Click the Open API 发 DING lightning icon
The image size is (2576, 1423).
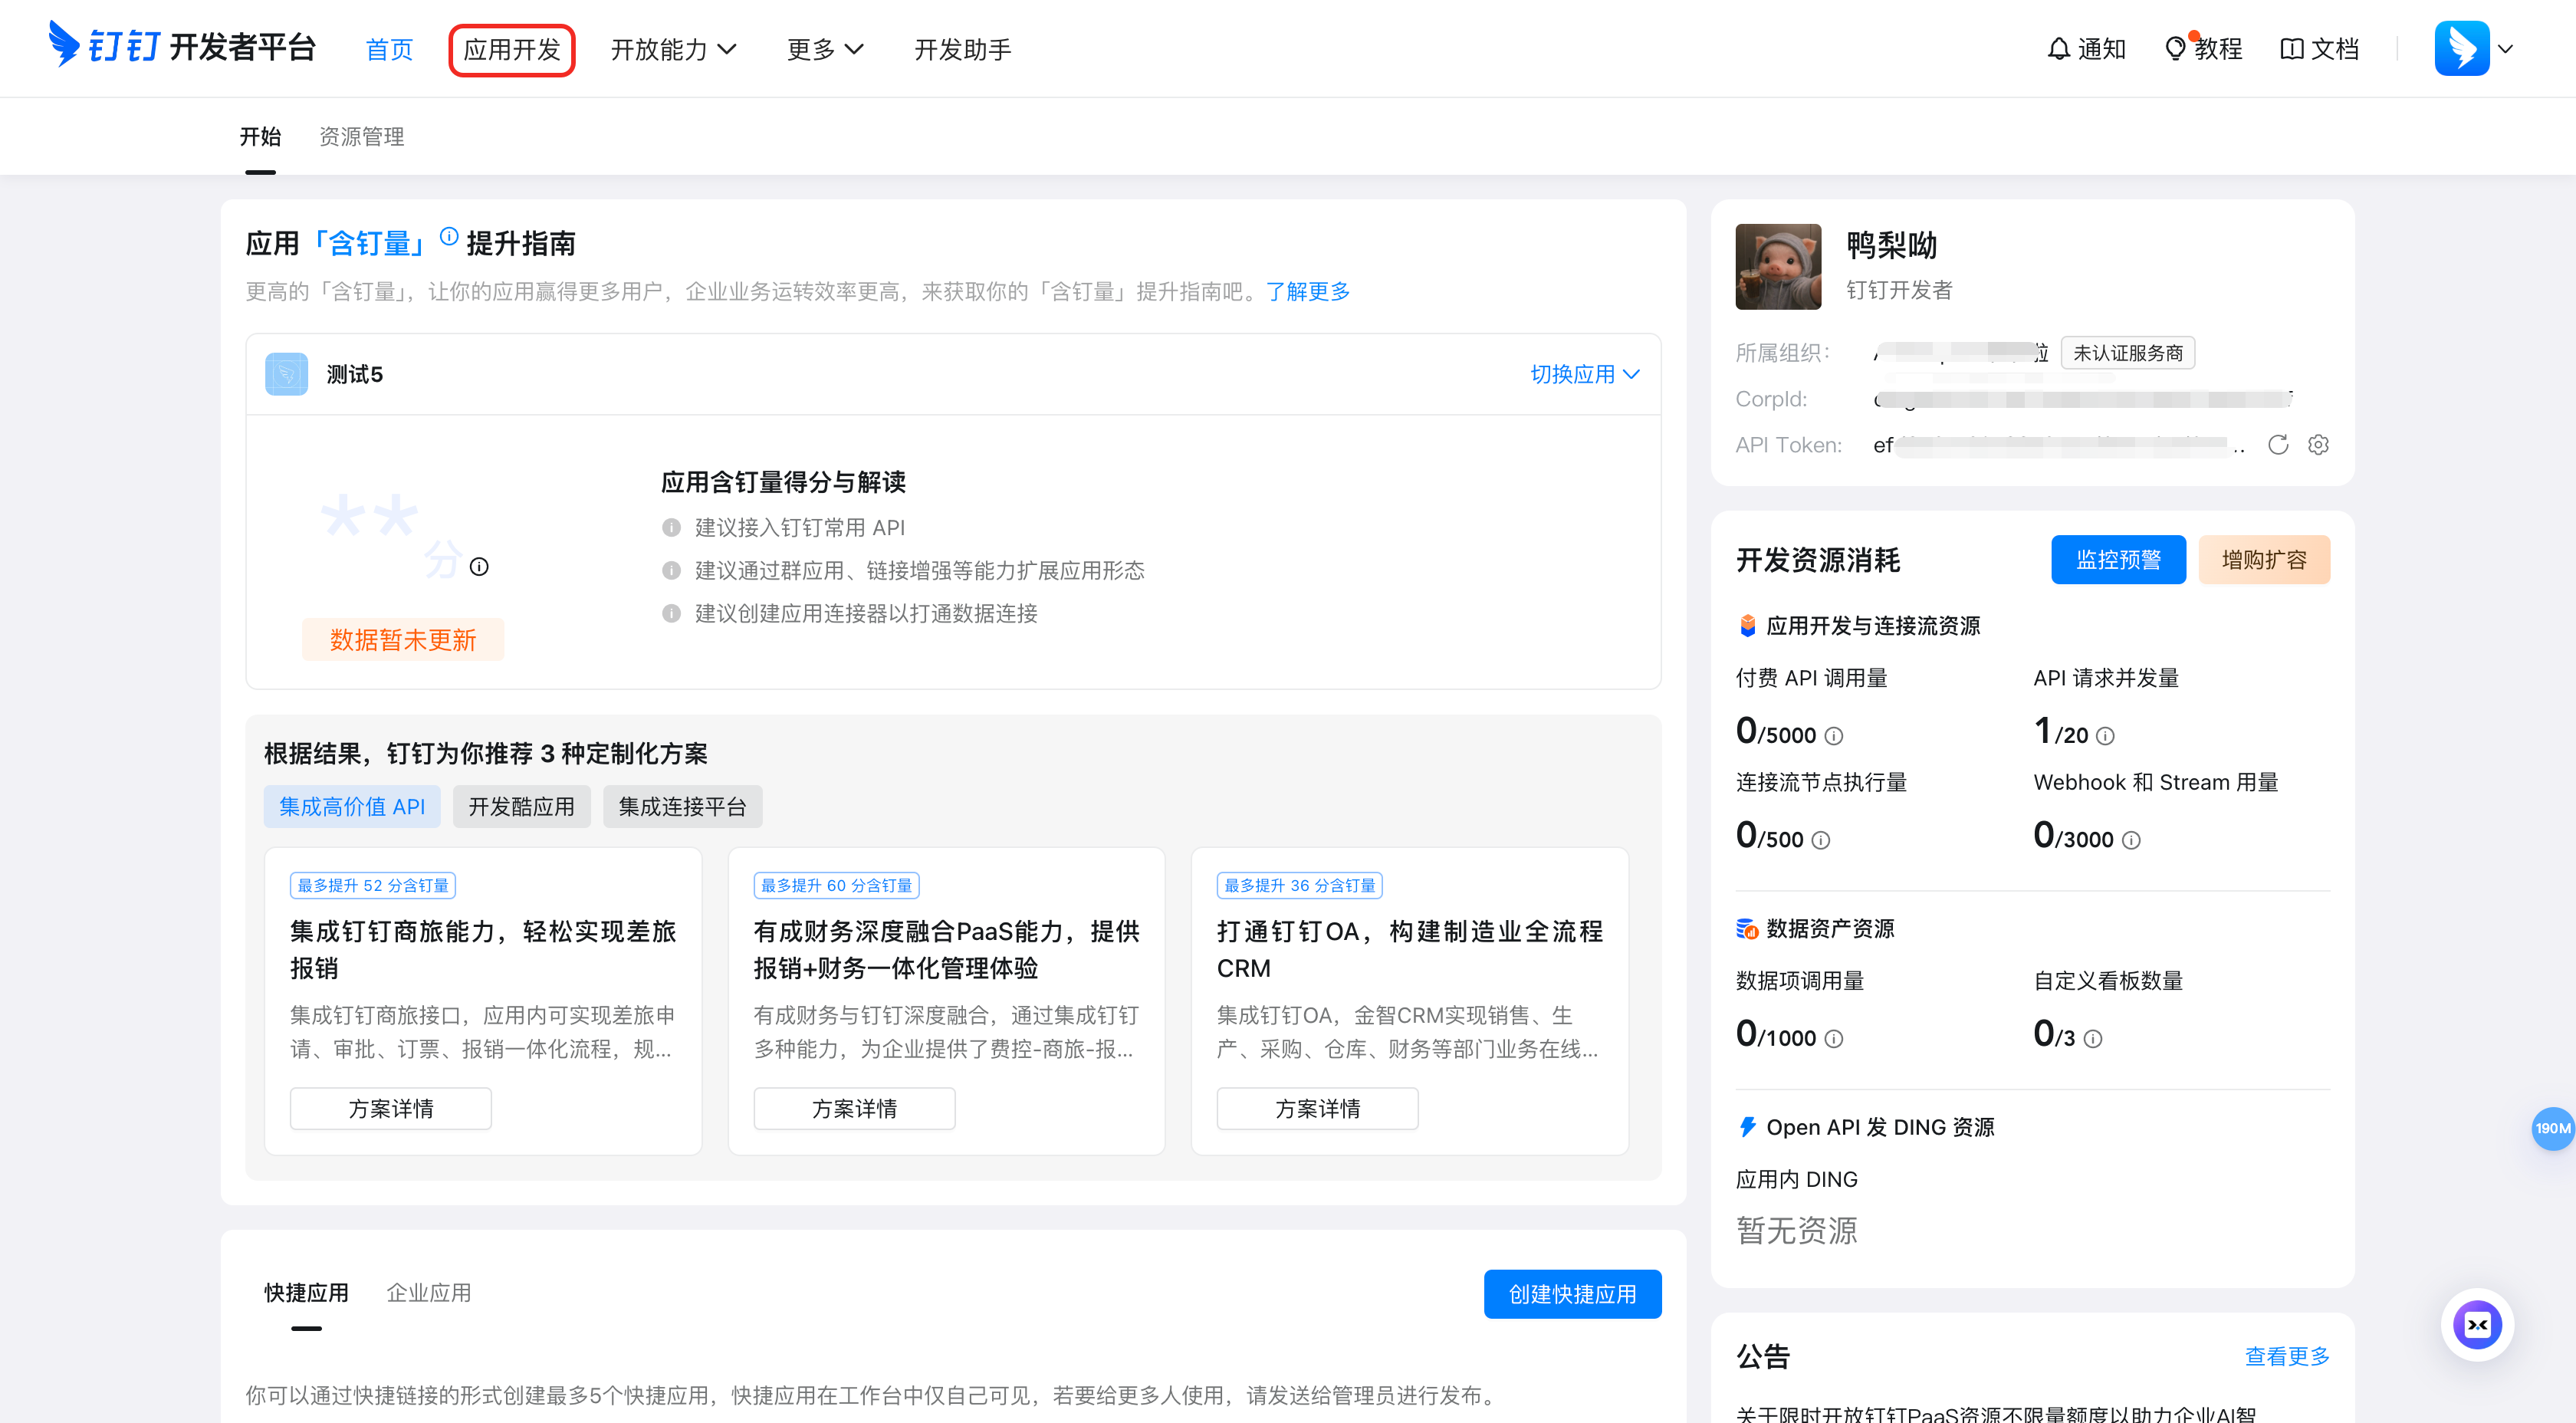1747,1127
